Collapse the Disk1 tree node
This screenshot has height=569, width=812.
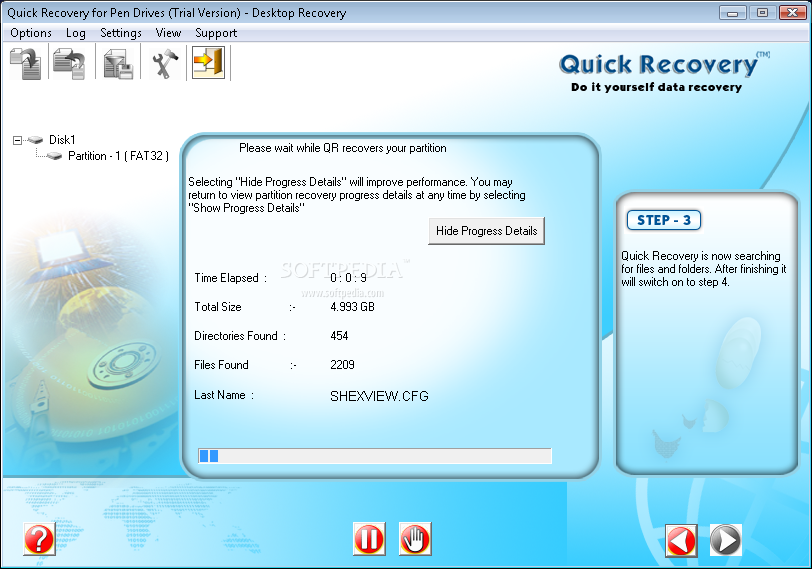click(18, 140)
